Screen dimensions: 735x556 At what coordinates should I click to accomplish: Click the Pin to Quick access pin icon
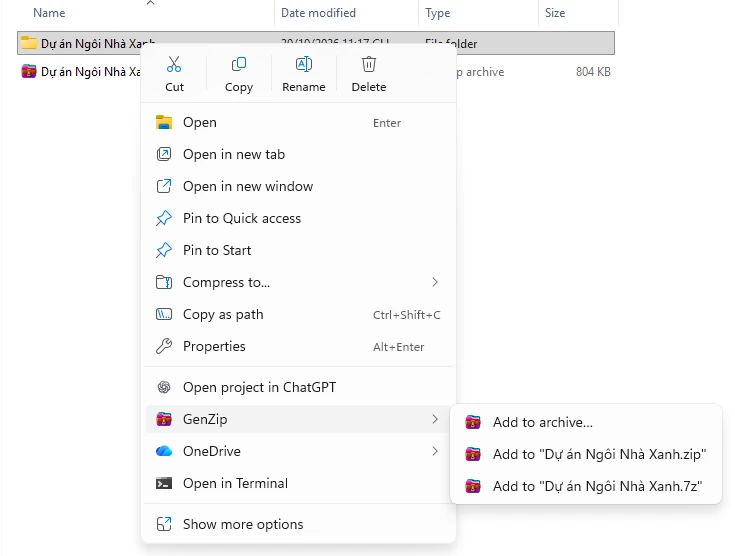[x=164, y=218]
